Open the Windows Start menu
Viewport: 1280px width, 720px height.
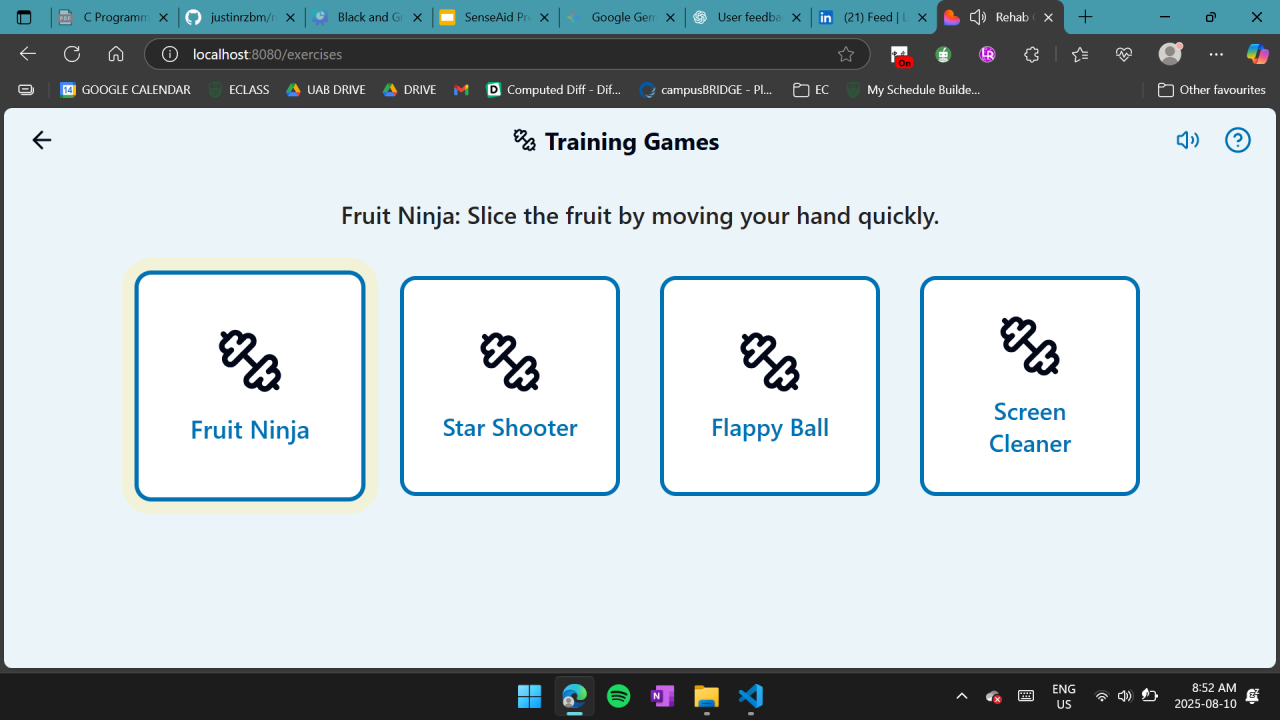(529, 696)
